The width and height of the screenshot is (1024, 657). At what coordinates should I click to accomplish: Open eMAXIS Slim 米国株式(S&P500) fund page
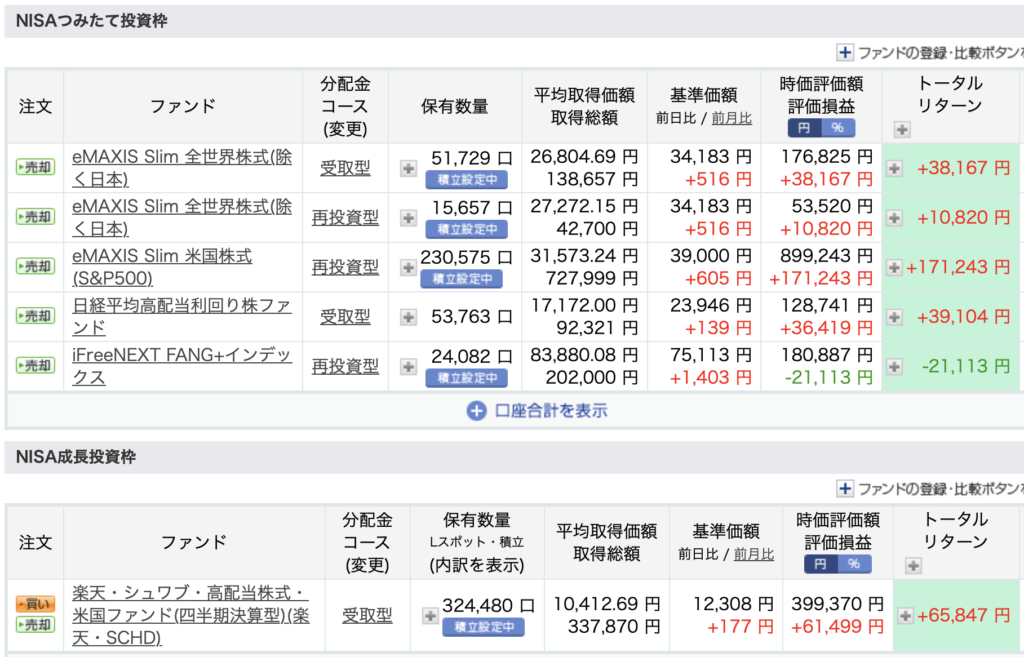pos(162,267)
